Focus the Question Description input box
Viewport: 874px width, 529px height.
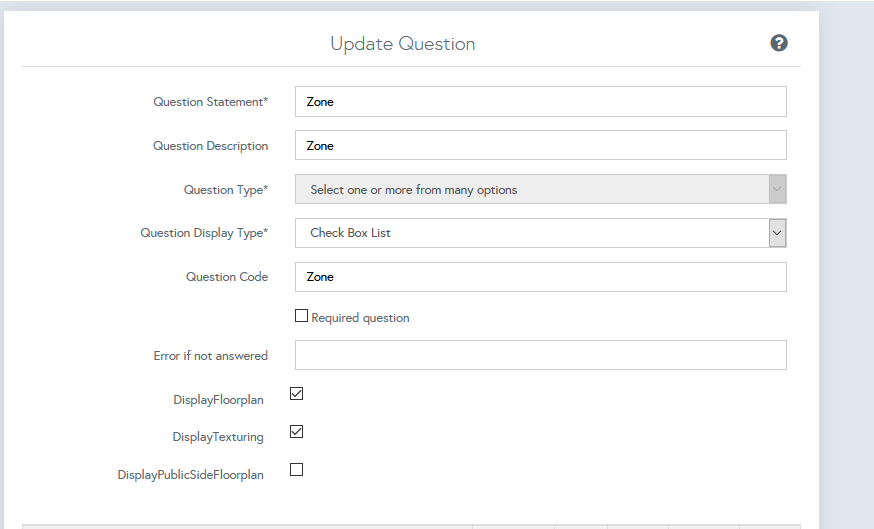pyautogui.click(x=540, y=146)
